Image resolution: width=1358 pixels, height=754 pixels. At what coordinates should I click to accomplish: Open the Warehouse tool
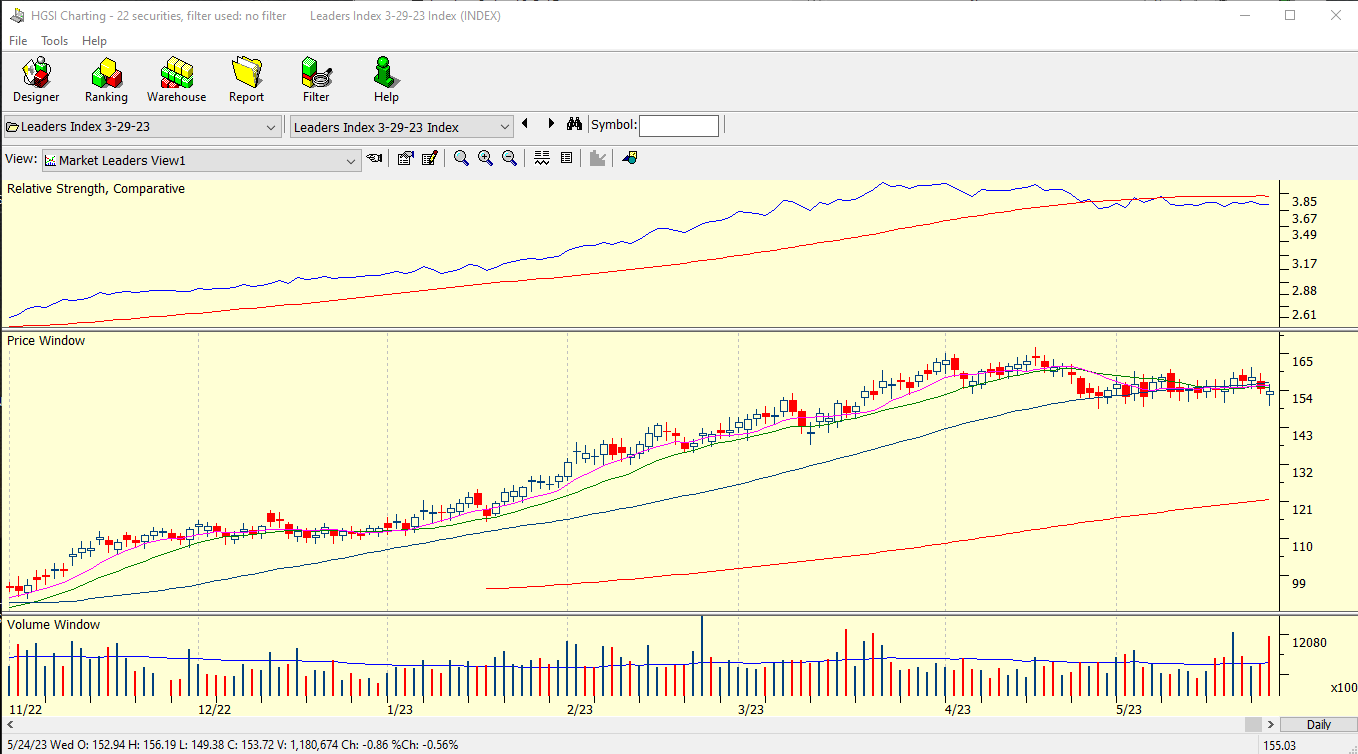coord(177,80)
